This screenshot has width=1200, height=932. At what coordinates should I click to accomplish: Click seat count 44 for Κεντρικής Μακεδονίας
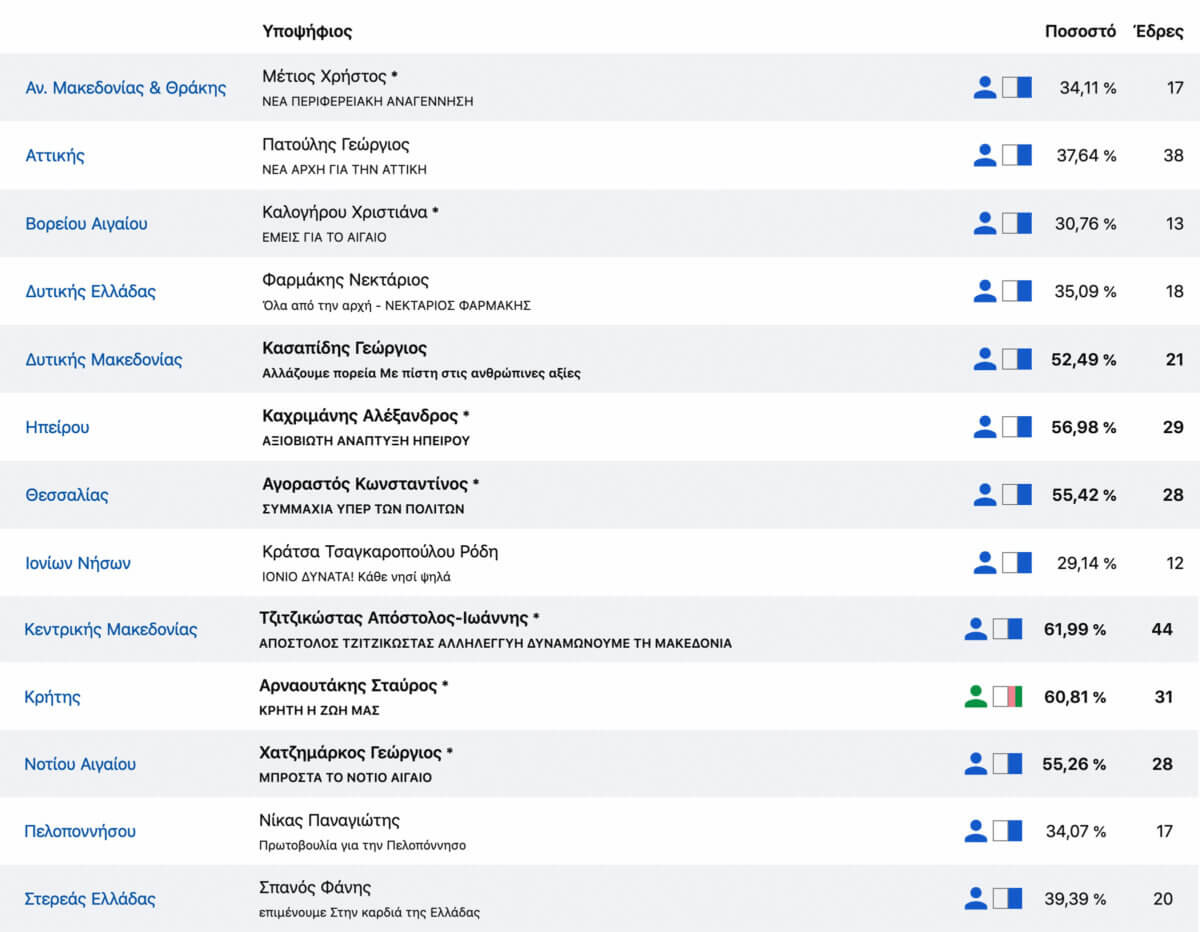click(x=1162, y=630)
